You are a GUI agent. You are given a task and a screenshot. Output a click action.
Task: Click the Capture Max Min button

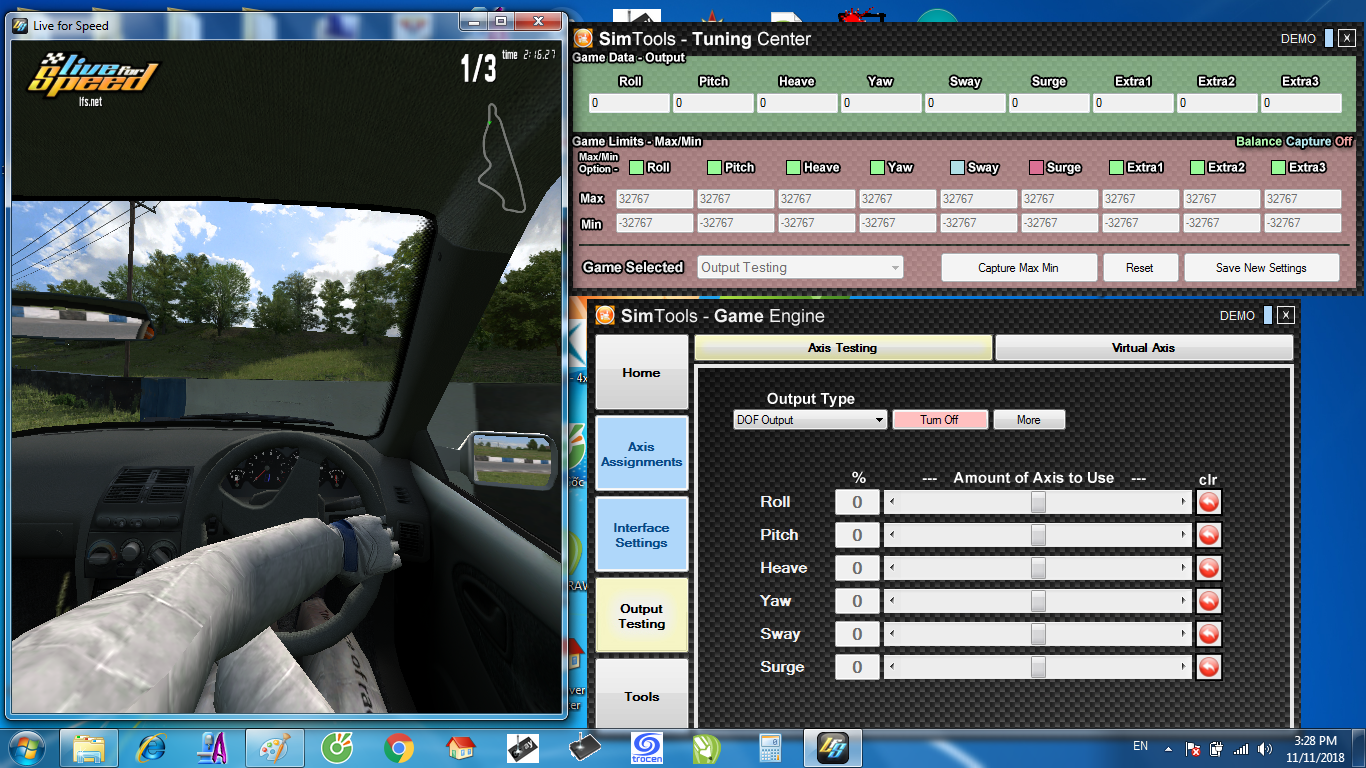[1018, 267]
